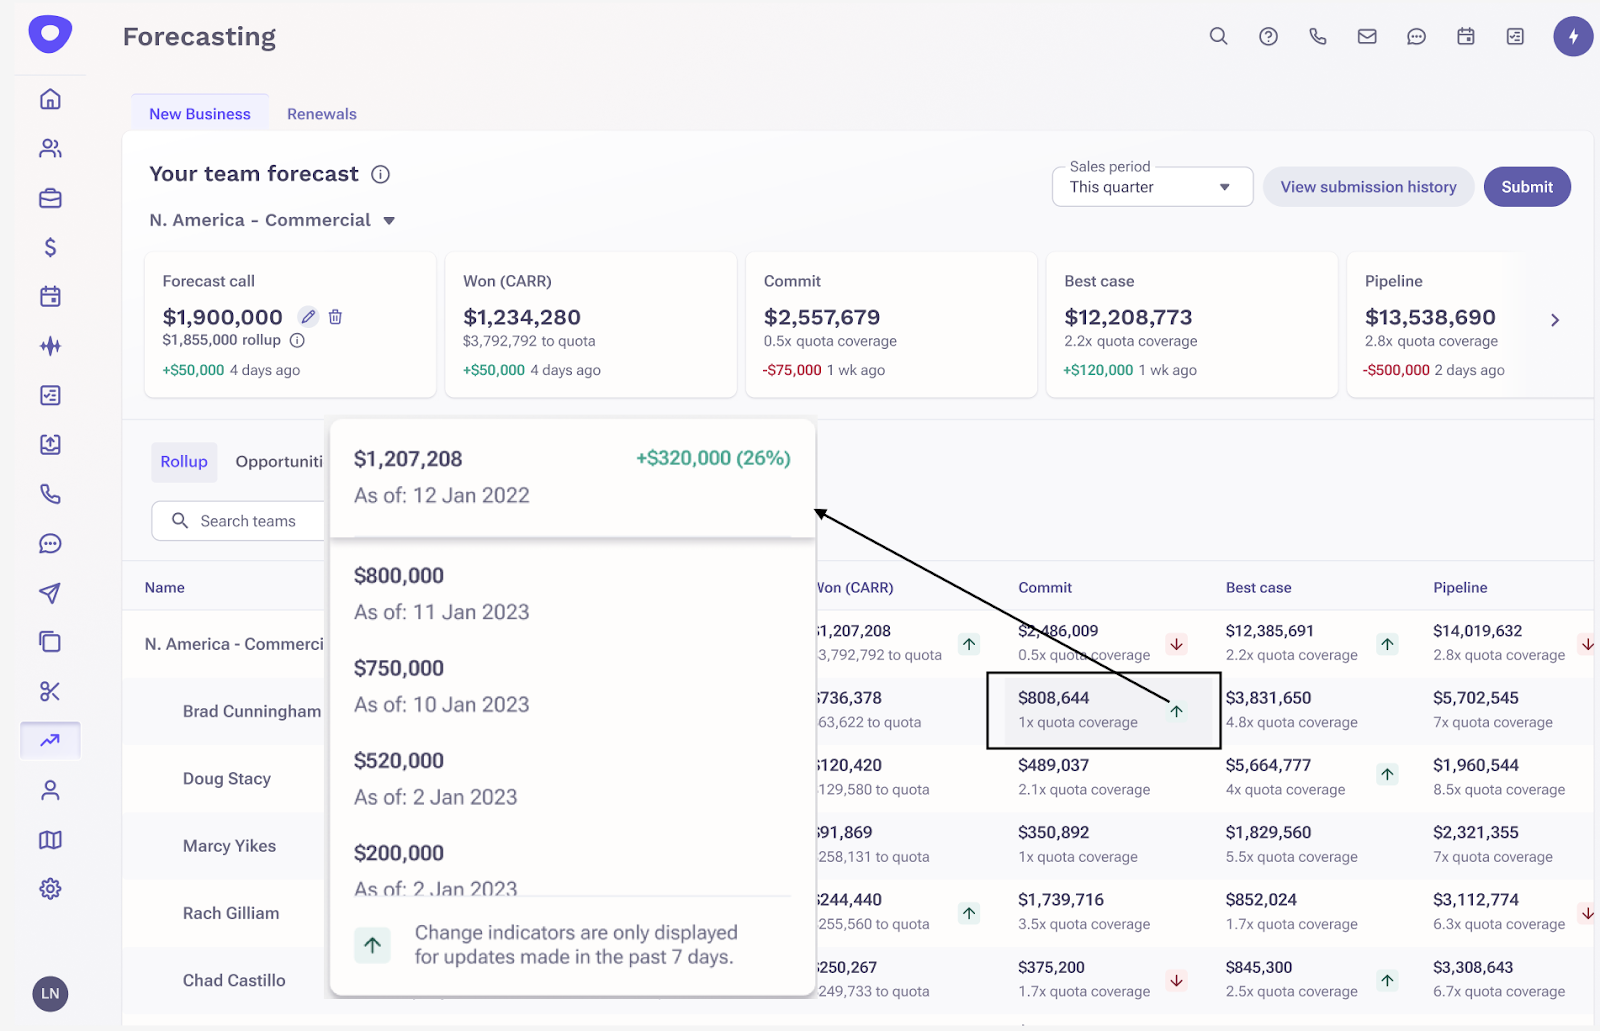Select the Rollup view tab

[184, 462]
